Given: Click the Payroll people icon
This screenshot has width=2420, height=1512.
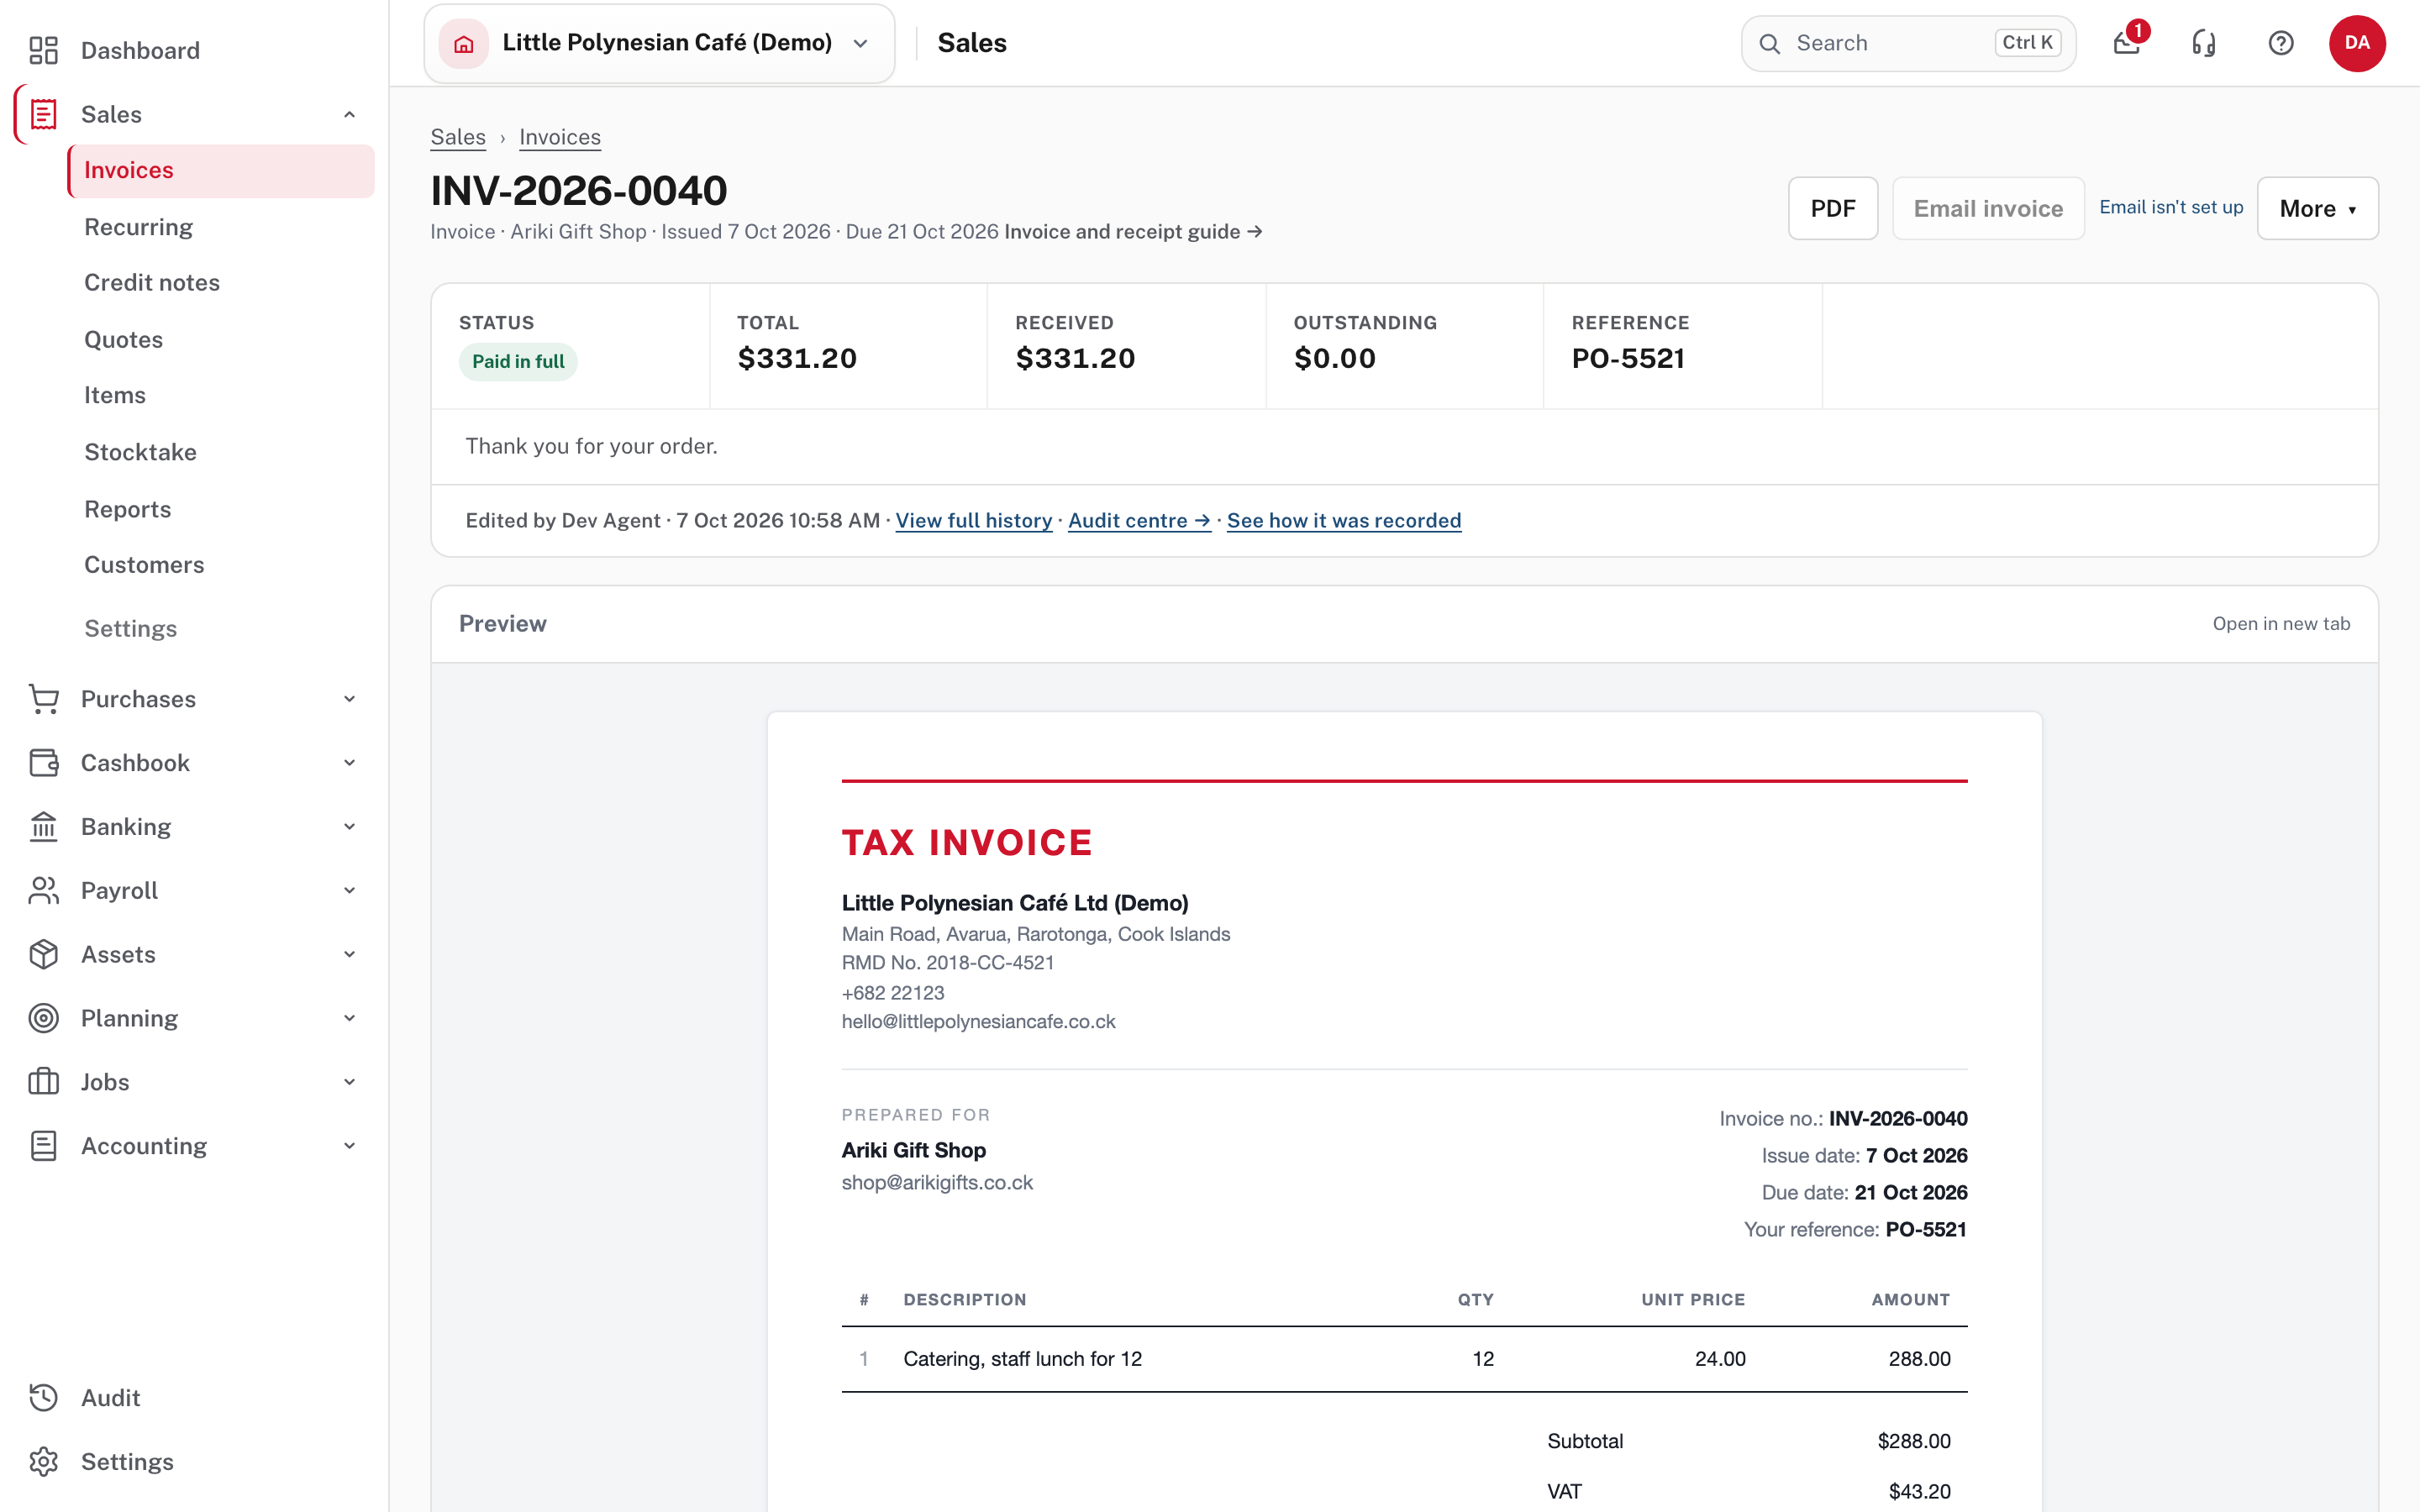Looking at the screenshot, I should pos(43,890).
